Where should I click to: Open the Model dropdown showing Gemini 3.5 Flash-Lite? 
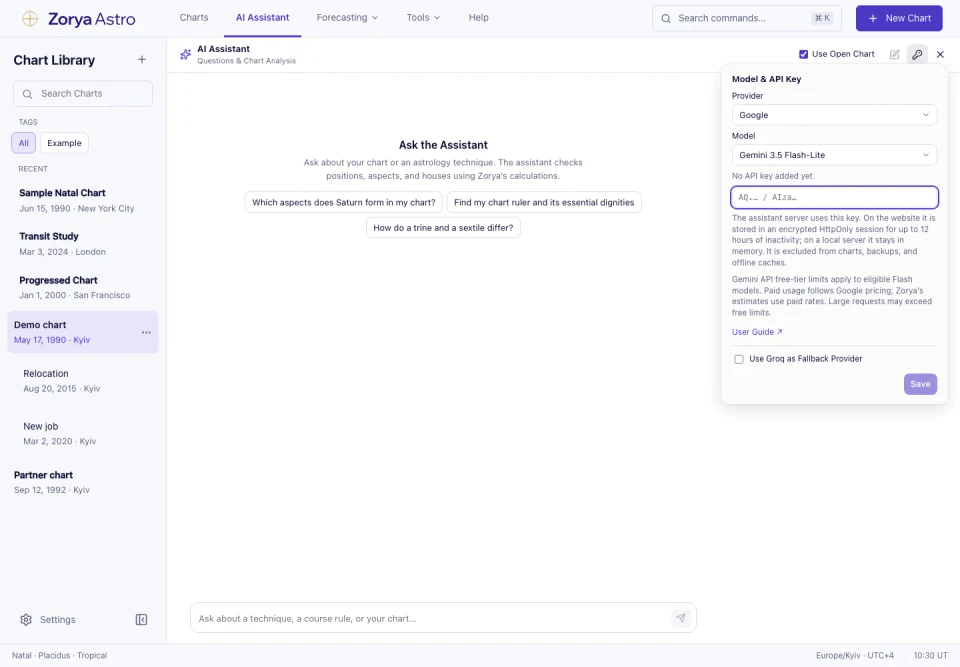[x=834, y=155]
